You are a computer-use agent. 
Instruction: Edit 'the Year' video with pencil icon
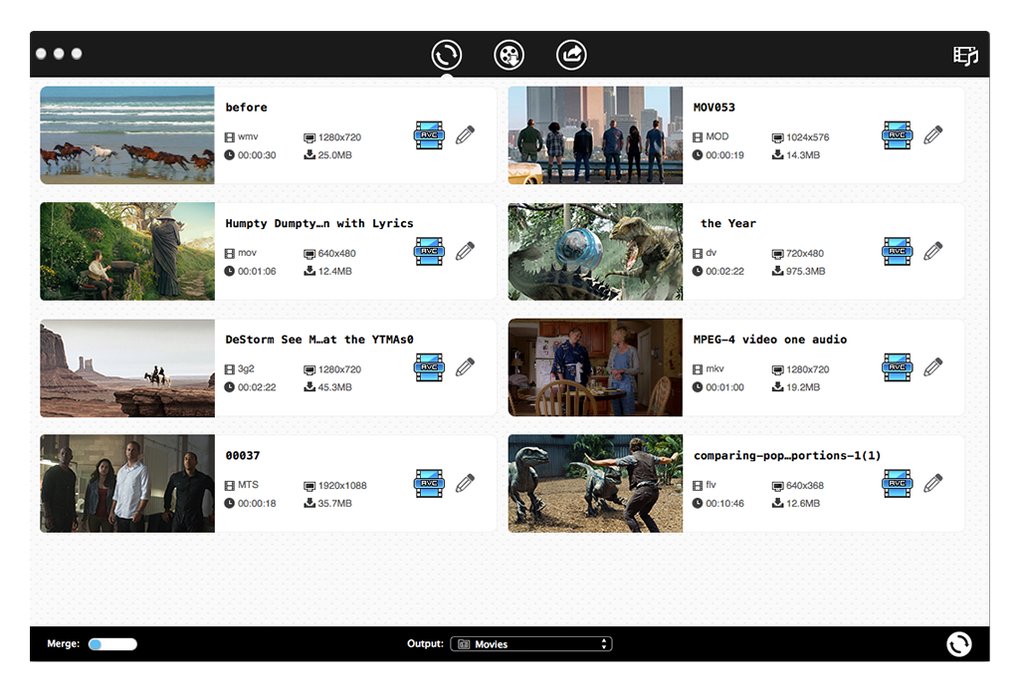click(933, 251)
